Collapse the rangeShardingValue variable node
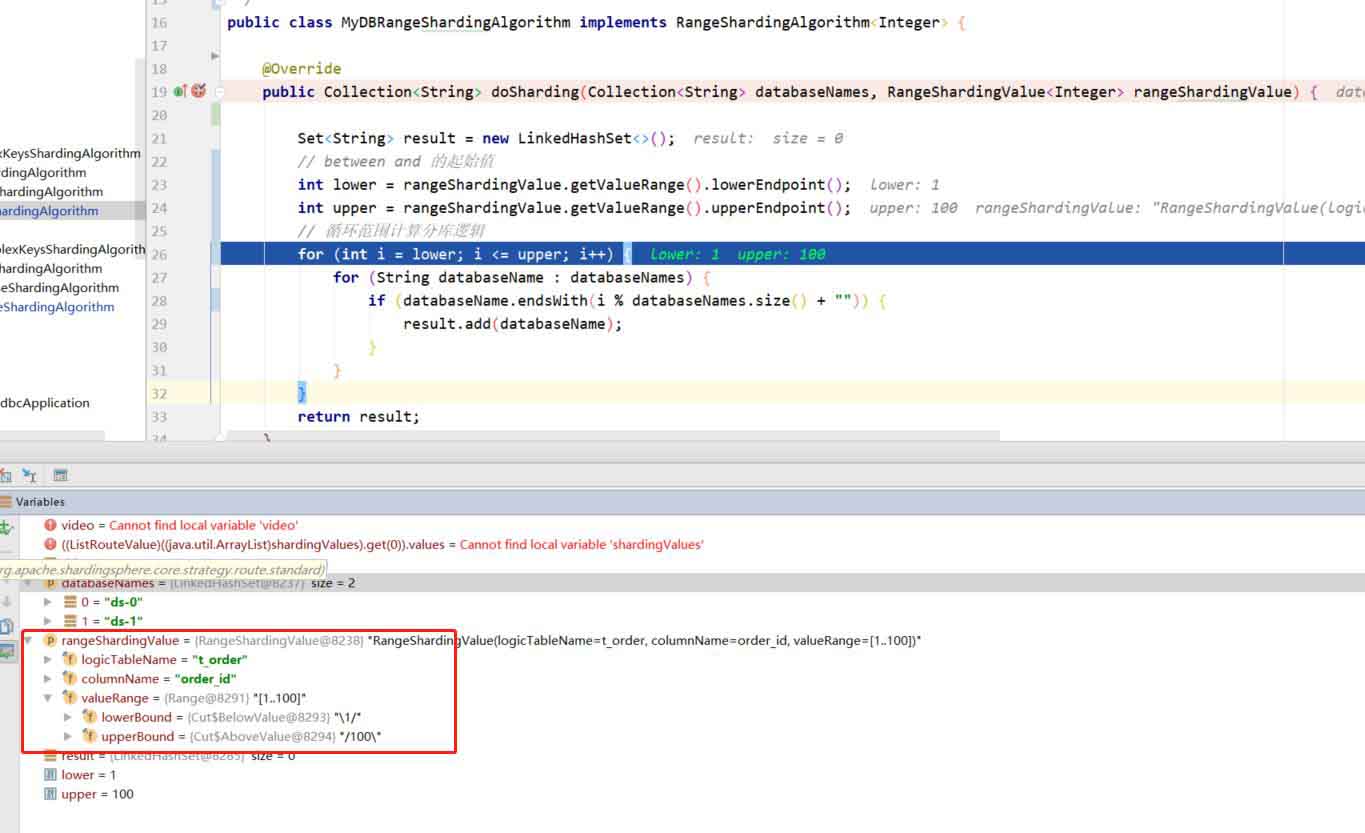The width and height of the screenshot is (1365, 833). point(28,640)
